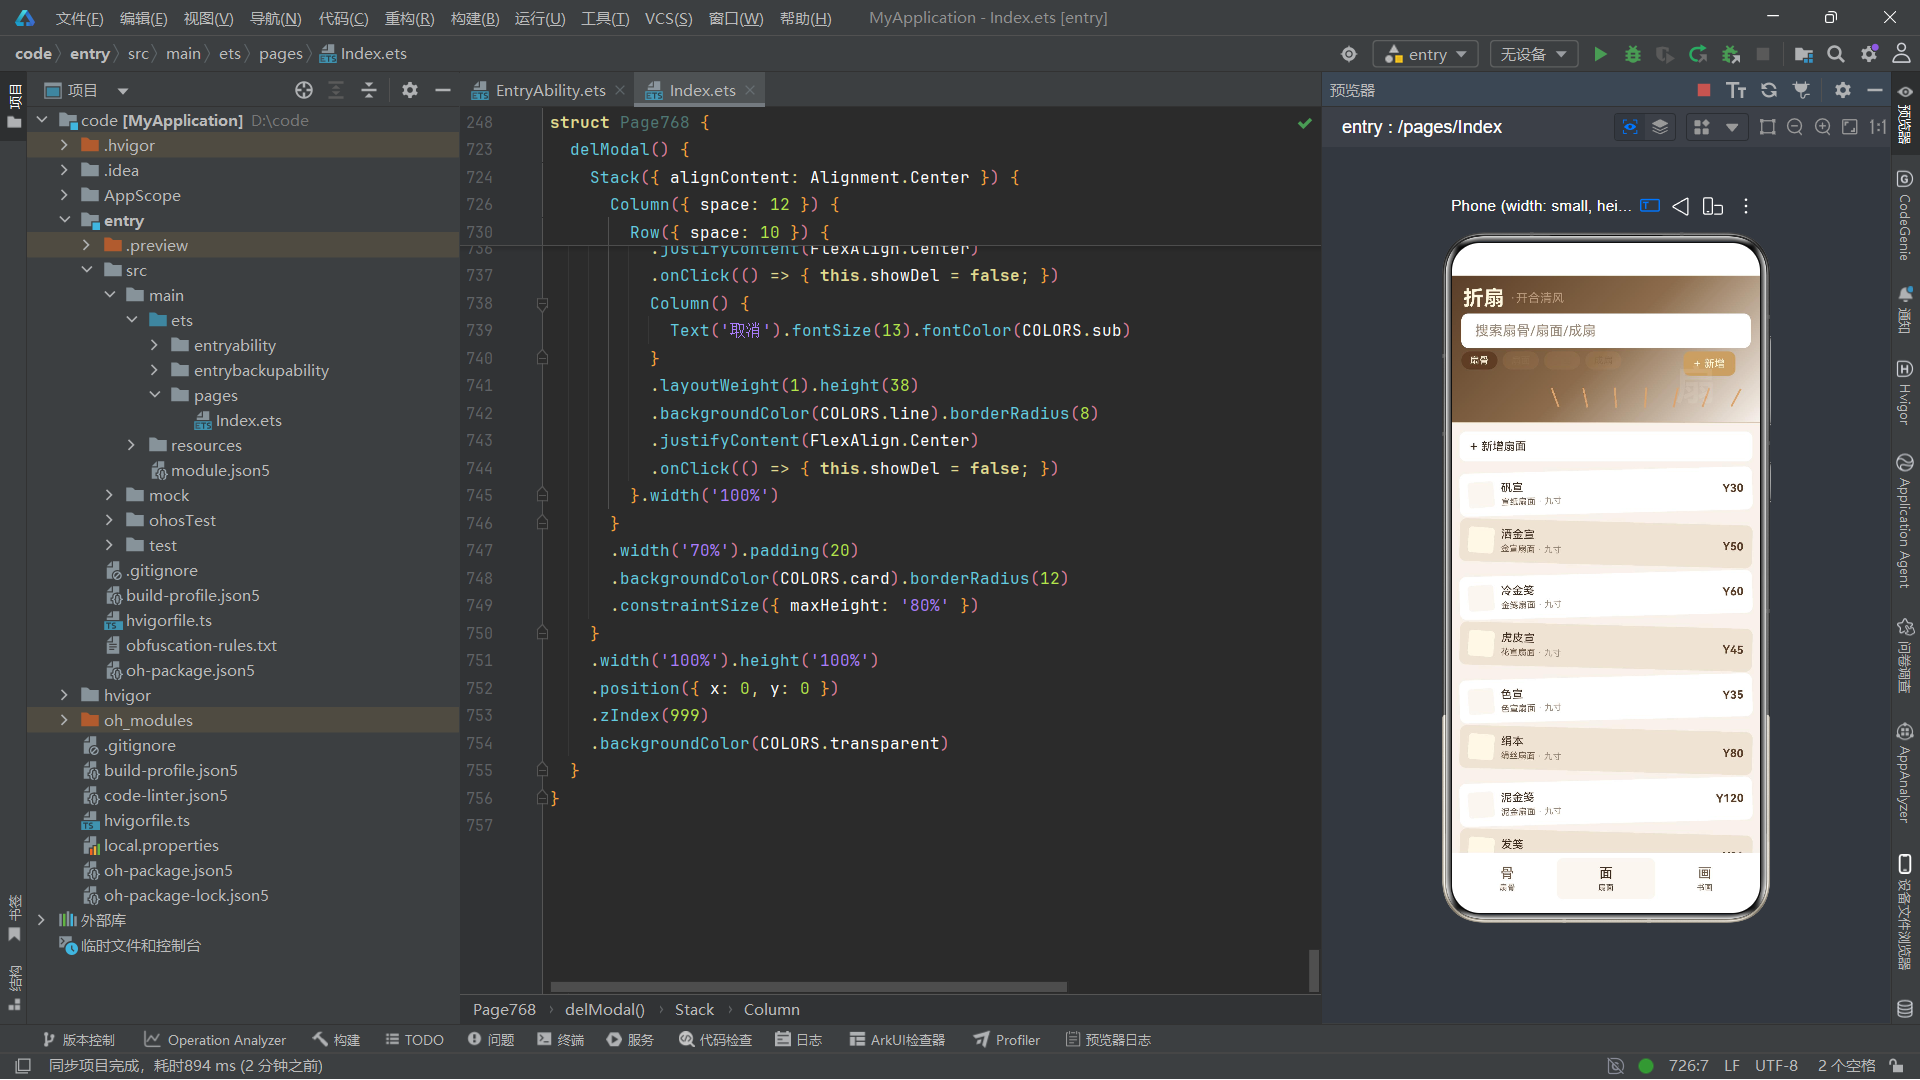Expand 外部库 external libraries node

(41, 920)
